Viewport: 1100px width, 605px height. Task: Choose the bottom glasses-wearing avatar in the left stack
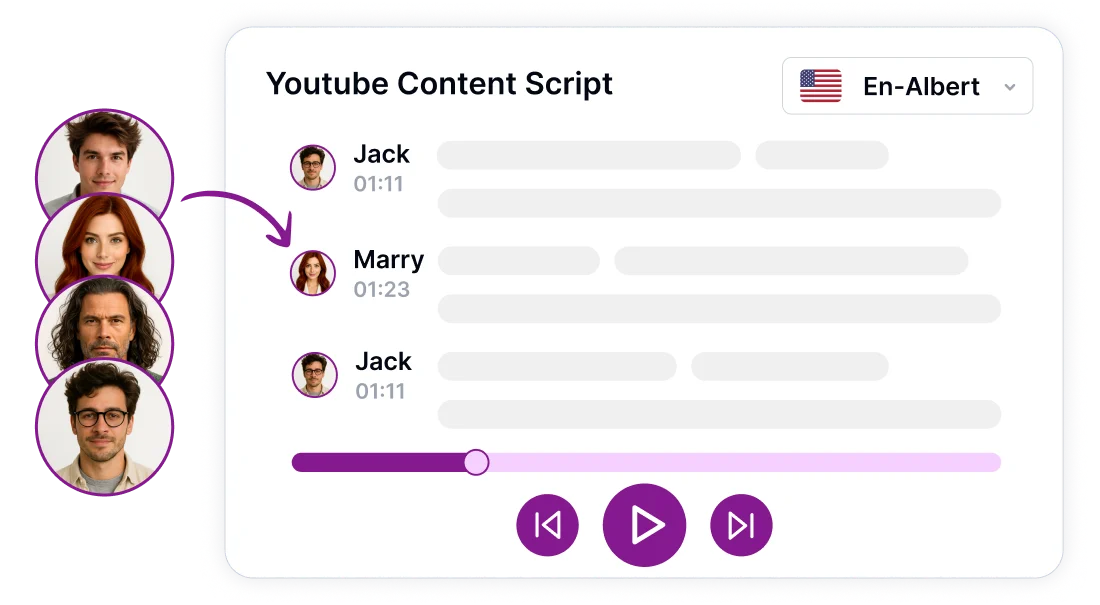(104, 425)
